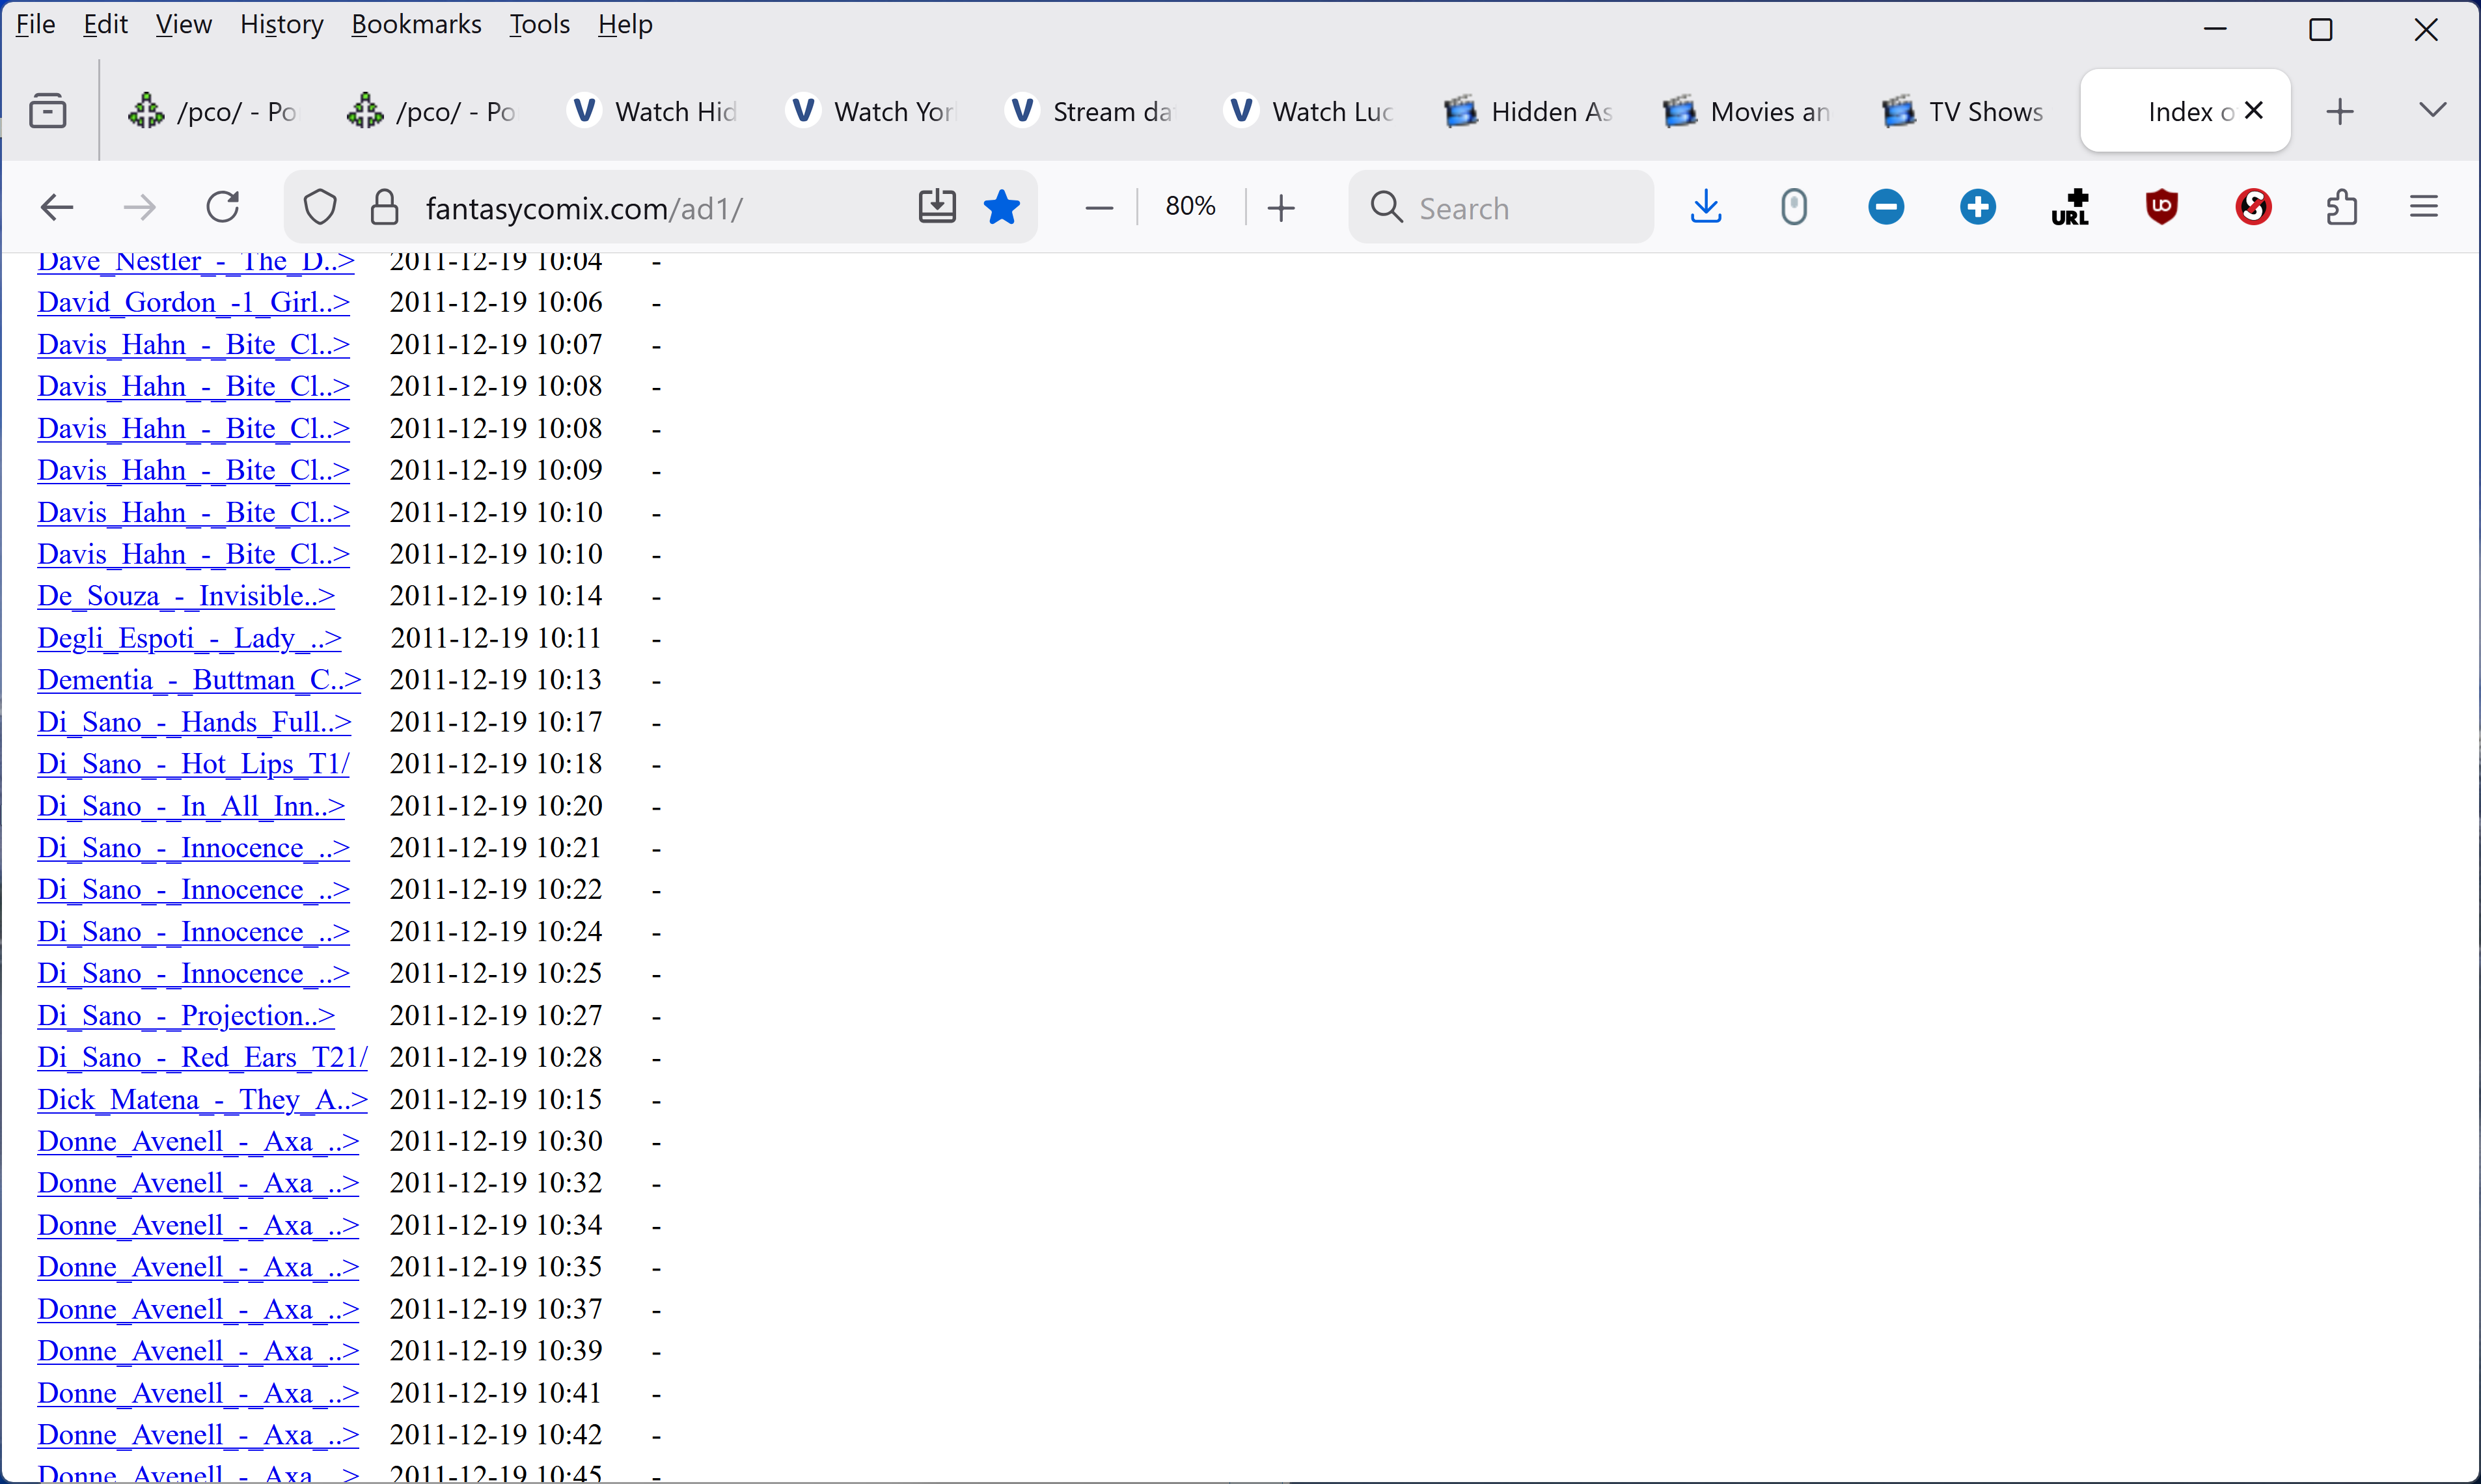Expand the list all tabs chevron
The height and width of the screenshot is (1484, 2481).
point(2432,110)
